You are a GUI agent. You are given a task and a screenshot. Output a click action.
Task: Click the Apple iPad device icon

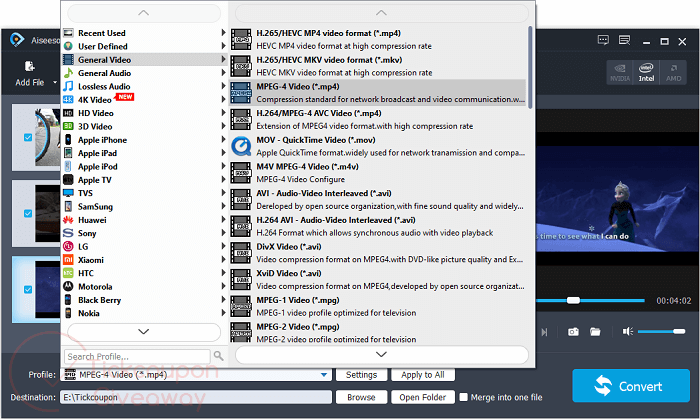pos(68,153)
